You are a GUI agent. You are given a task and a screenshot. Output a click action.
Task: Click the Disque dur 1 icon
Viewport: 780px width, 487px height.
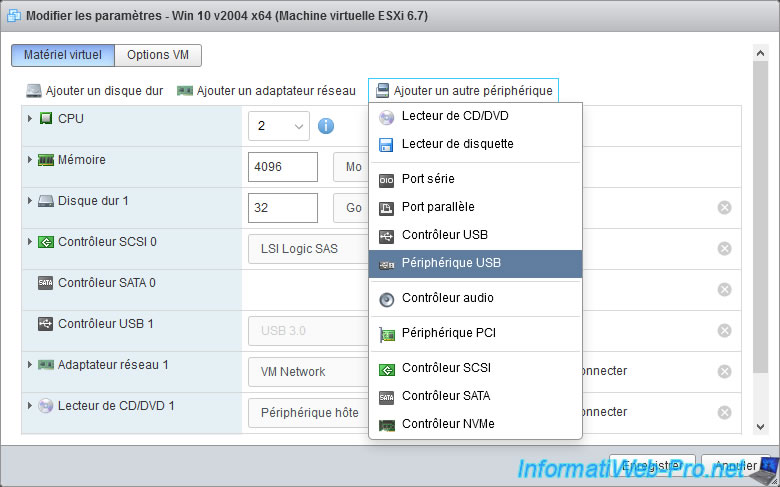46,201
